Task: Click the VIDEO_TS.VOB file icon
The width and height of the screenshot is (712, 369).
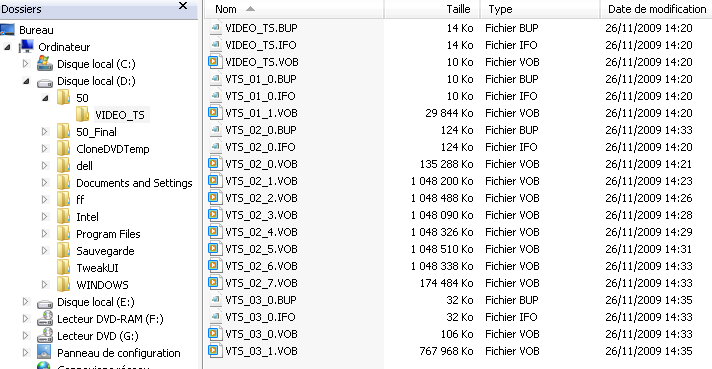Action: (215, 62)
